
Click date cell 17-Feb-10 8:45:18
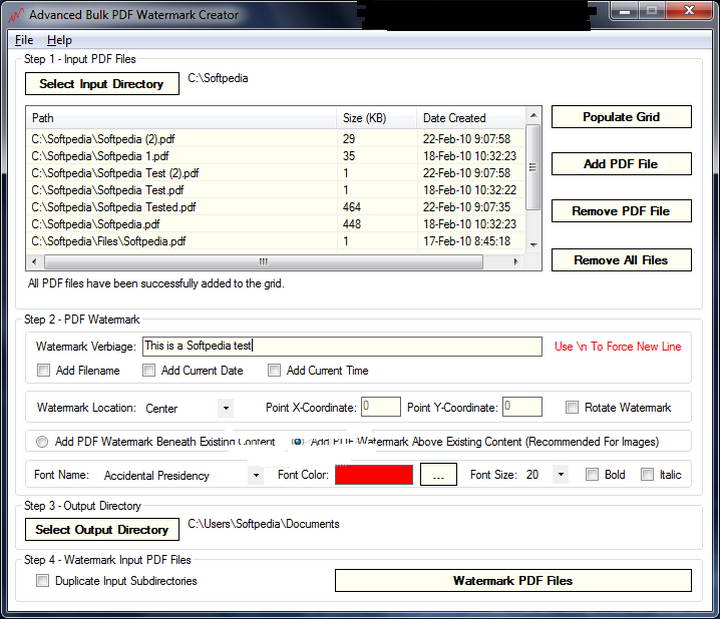click(467, 241)
